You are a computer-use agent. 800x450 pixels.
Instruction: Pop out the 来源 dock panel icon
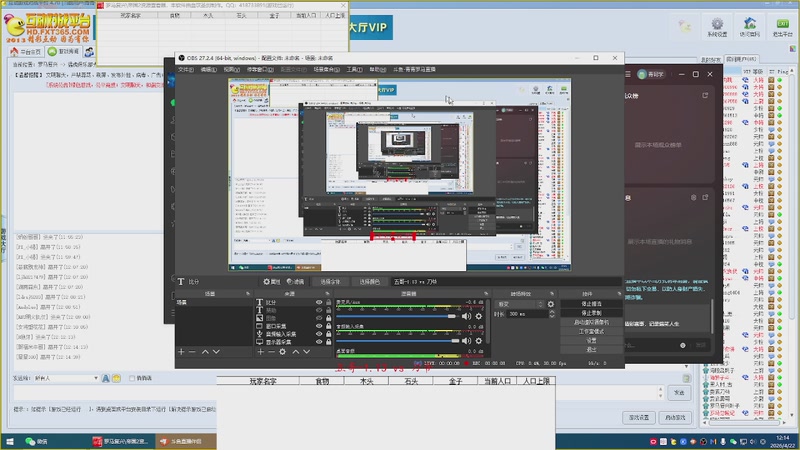327,294
